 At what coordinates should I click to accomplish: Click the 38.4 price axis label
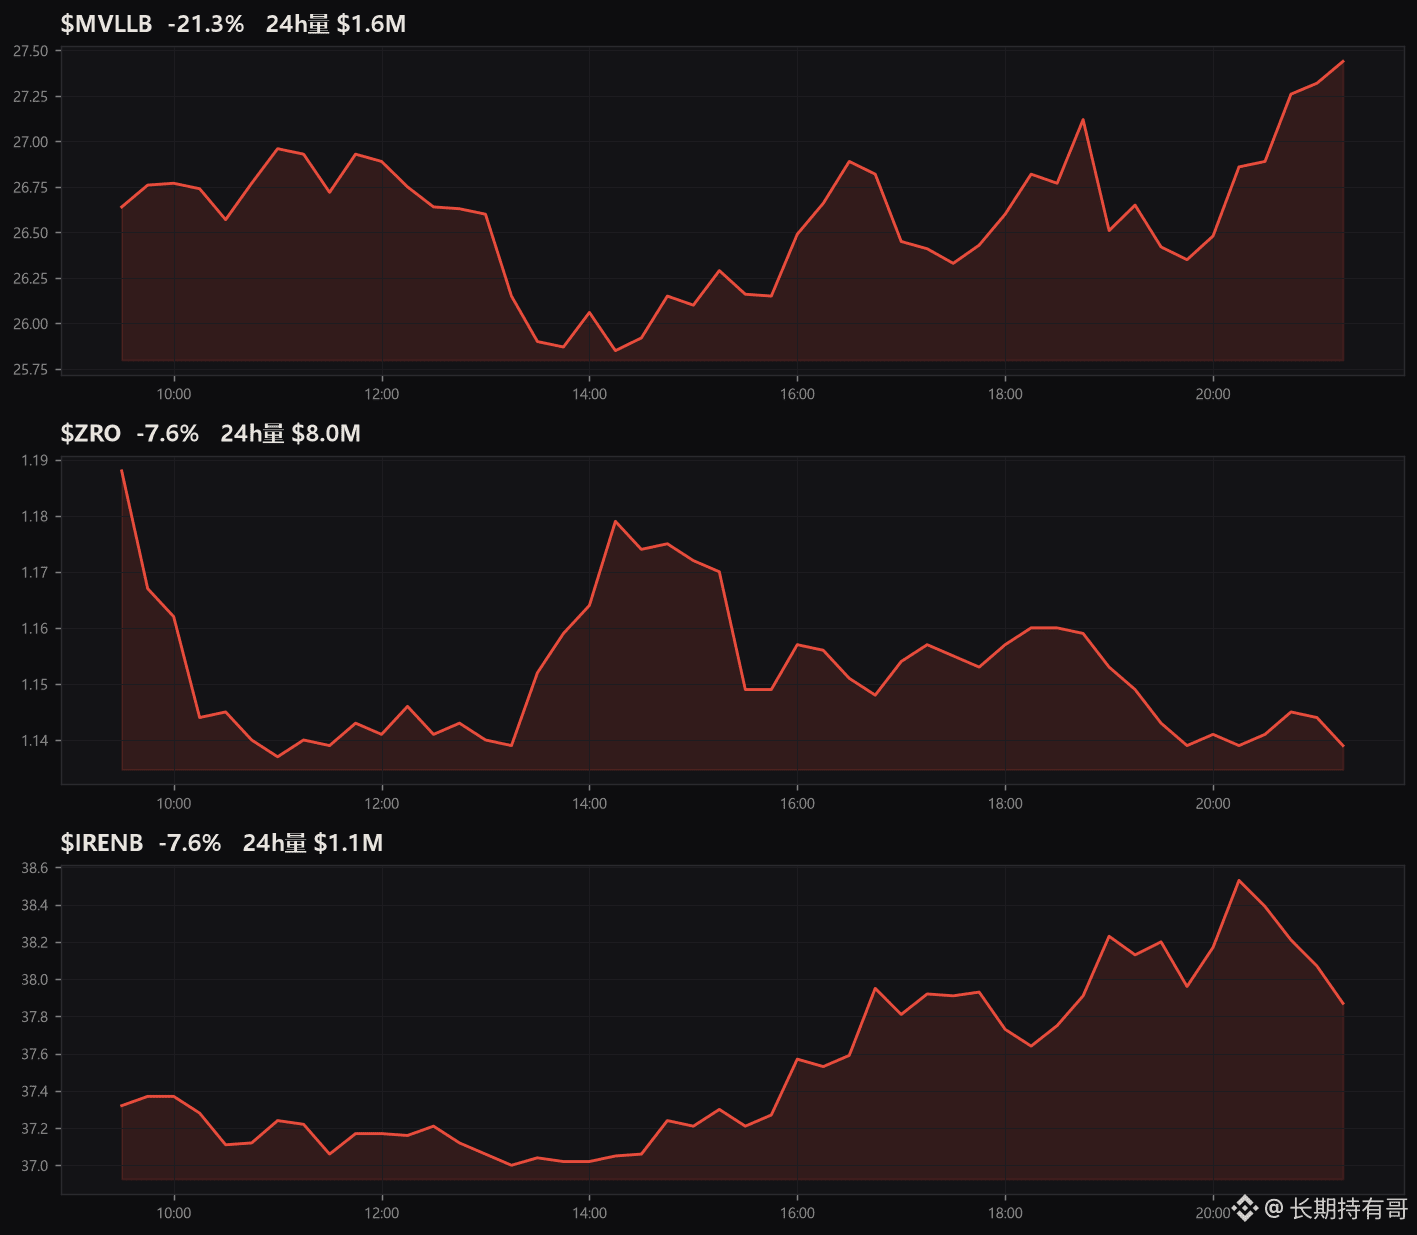[35, 906]
